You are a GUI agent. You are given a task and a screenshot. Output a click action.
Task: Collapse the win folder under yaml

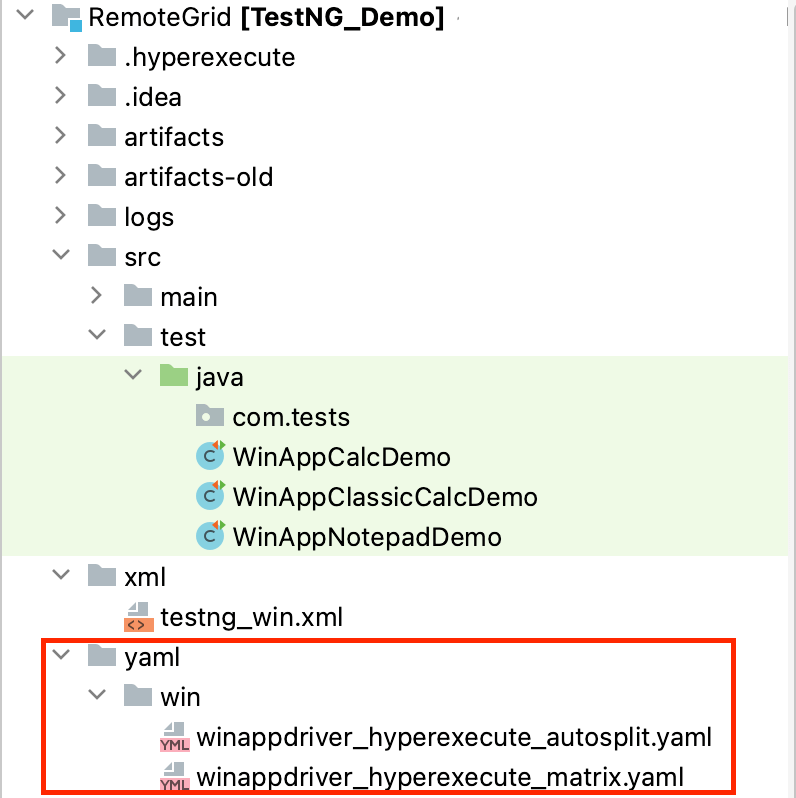click(97, 696)
